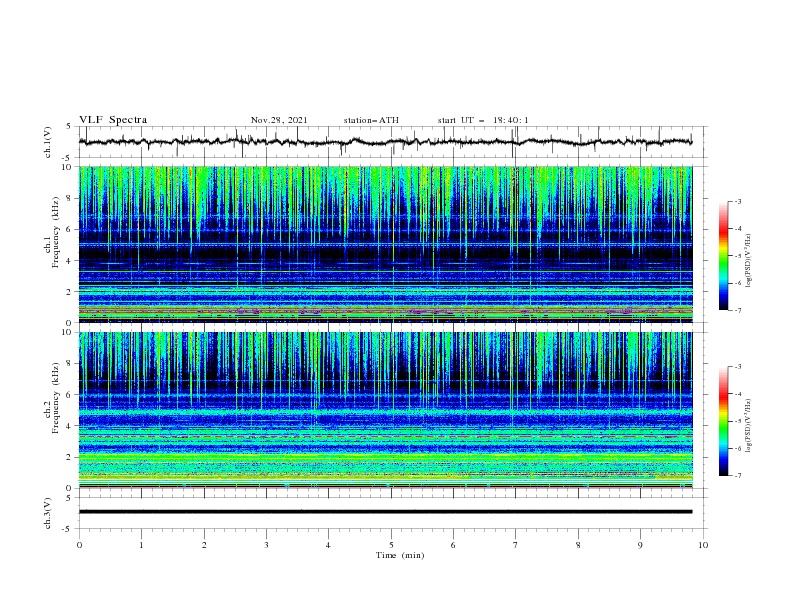The height and width of the screenshot is (612, 792).
Task: Click the ch.1 "Frequency (kHz)" axis label
Action: [x=56, y=230]
